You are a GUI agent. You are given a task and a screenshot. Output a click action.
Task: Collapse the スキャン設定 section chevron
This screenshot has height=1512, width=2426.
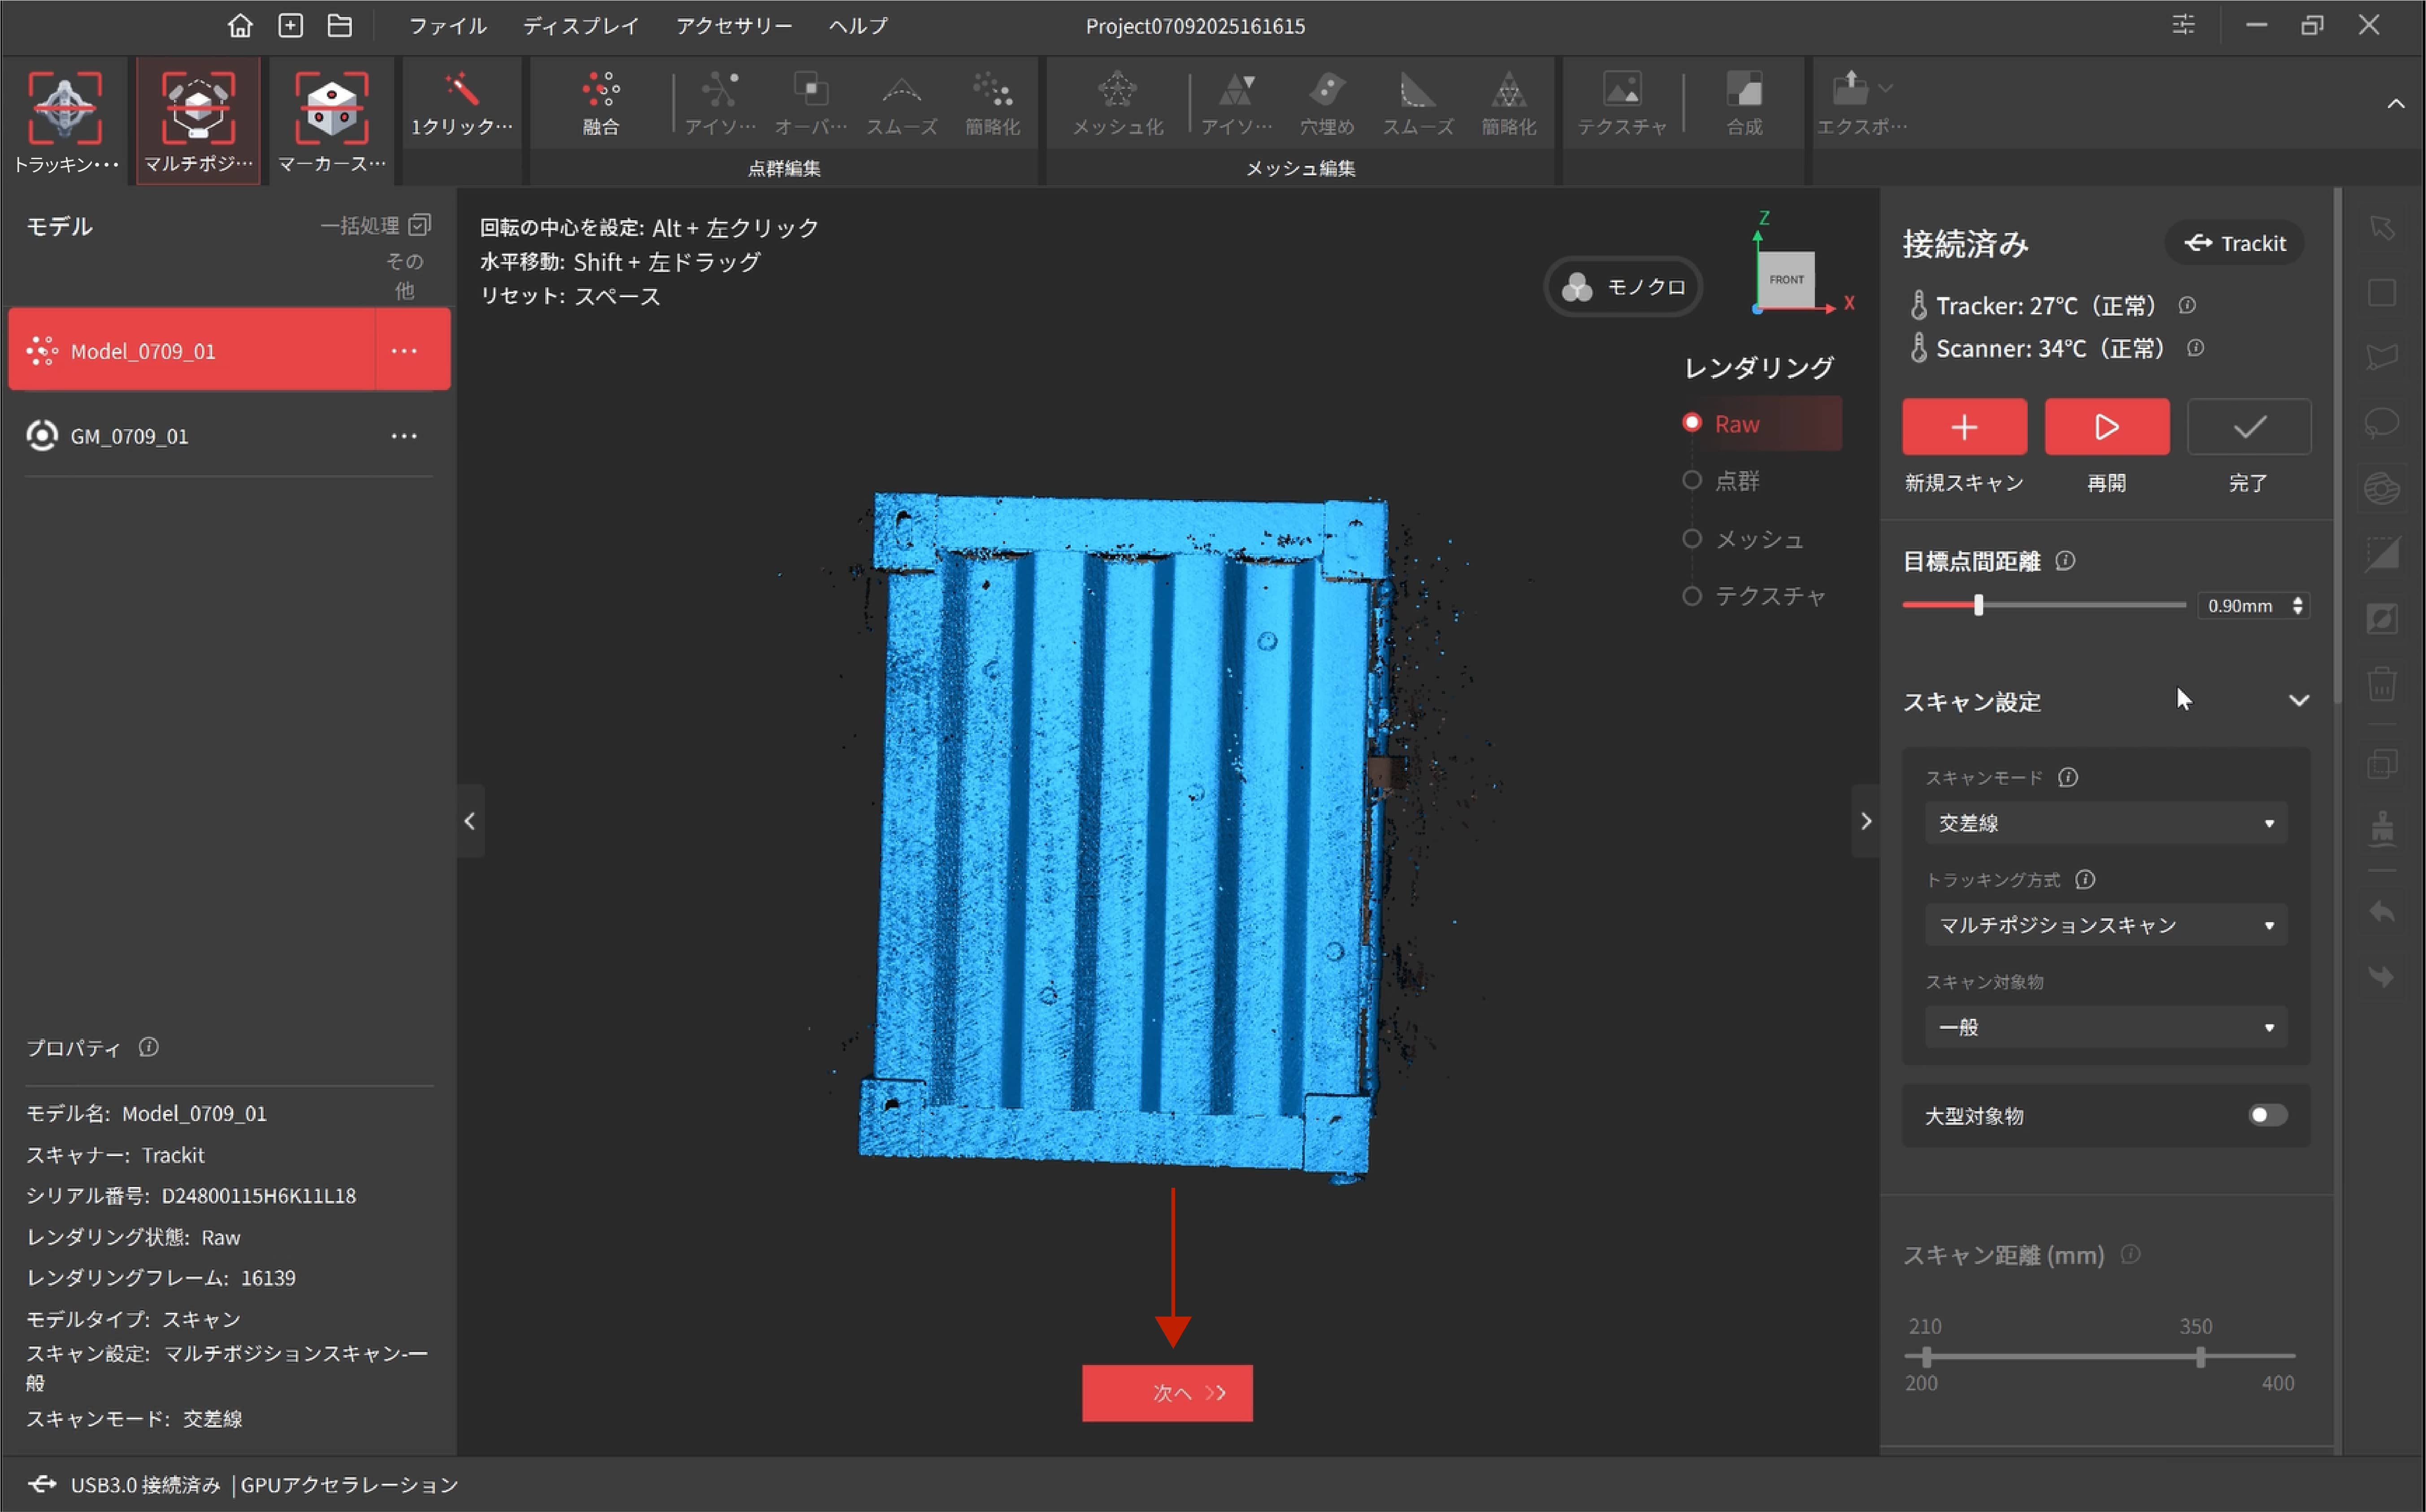point(2298,701)
